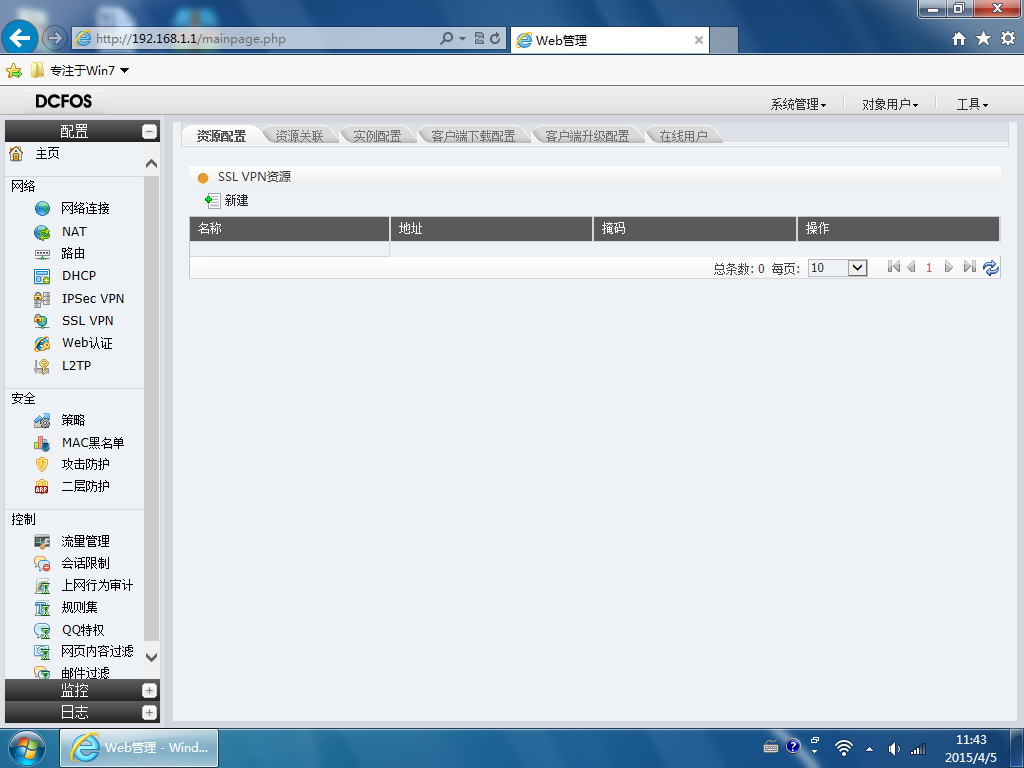Open the 会话限制 icon
Image resolution: width=1024 pixels, height=768 pixels.
pos(42,564)
